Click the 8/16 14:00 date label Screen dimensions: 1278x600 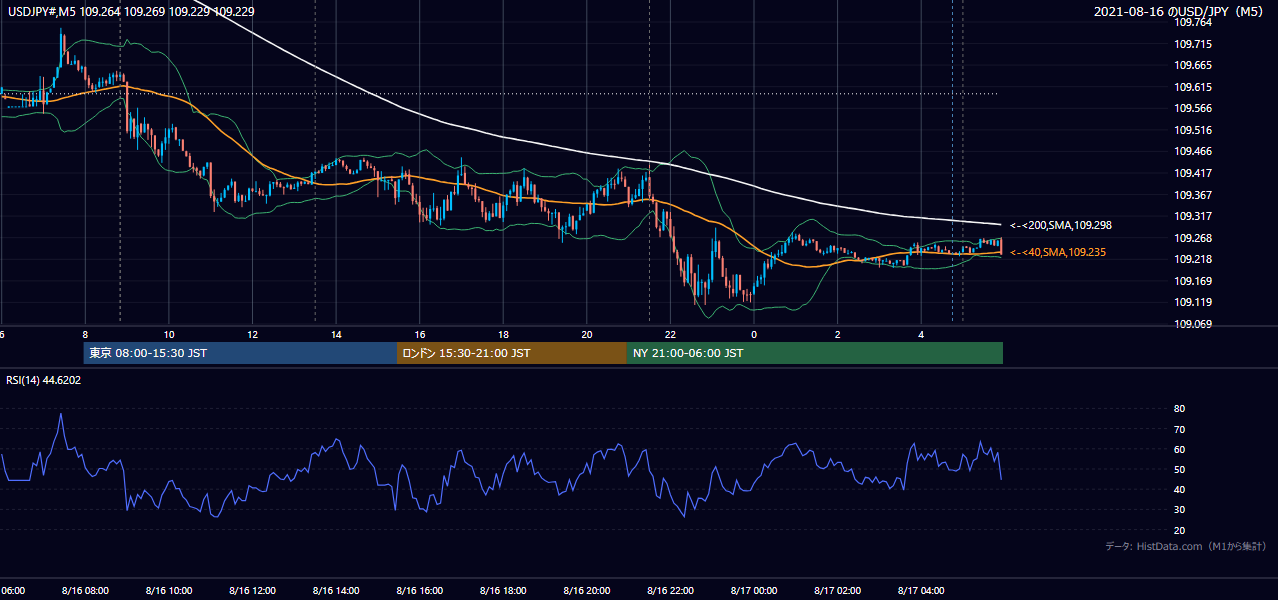point(336,591)
